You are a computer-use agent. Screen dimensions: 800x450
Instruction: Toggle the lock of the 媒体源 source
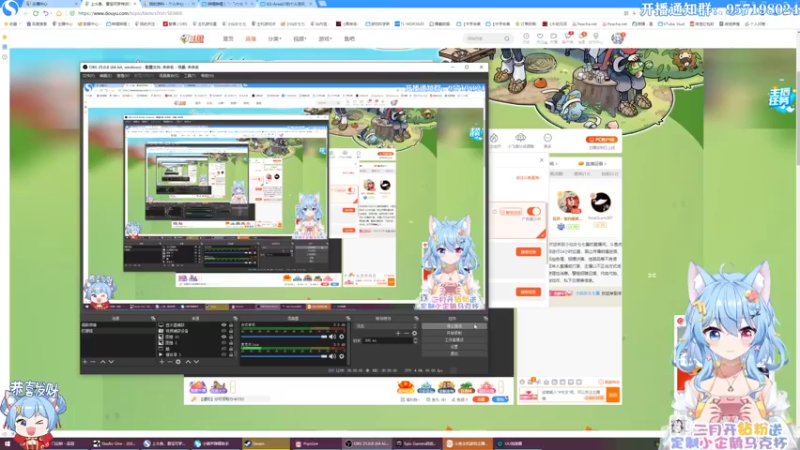[x=231, y=354]
